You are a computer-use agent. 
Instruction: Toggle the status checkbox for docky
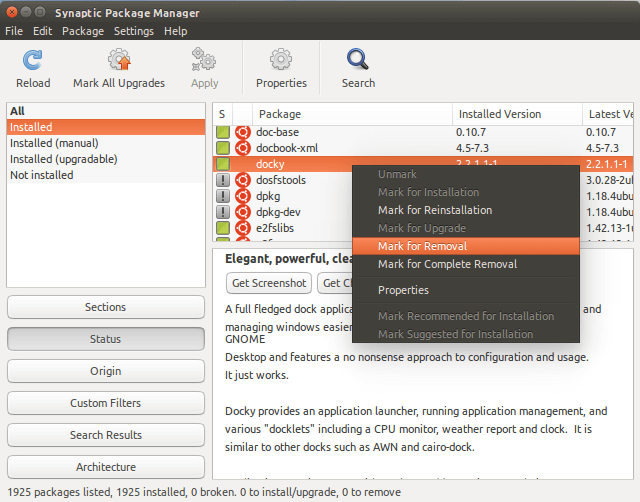223,164
